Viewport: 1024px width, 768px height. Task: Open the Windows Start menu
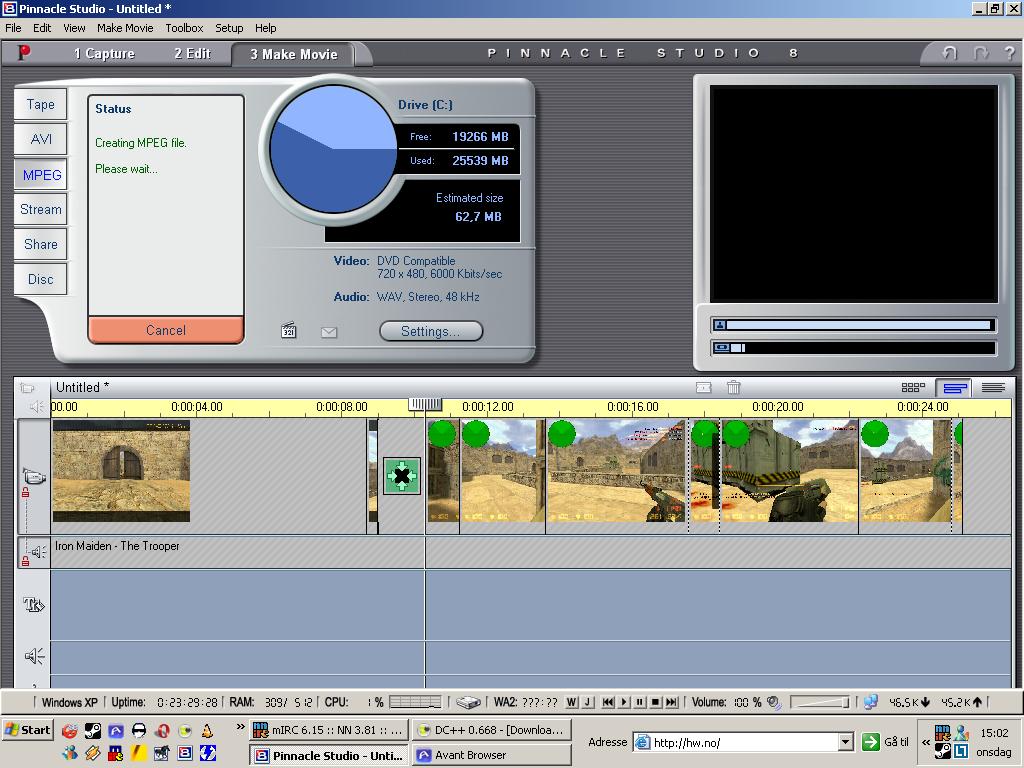(x=27, y=730)
